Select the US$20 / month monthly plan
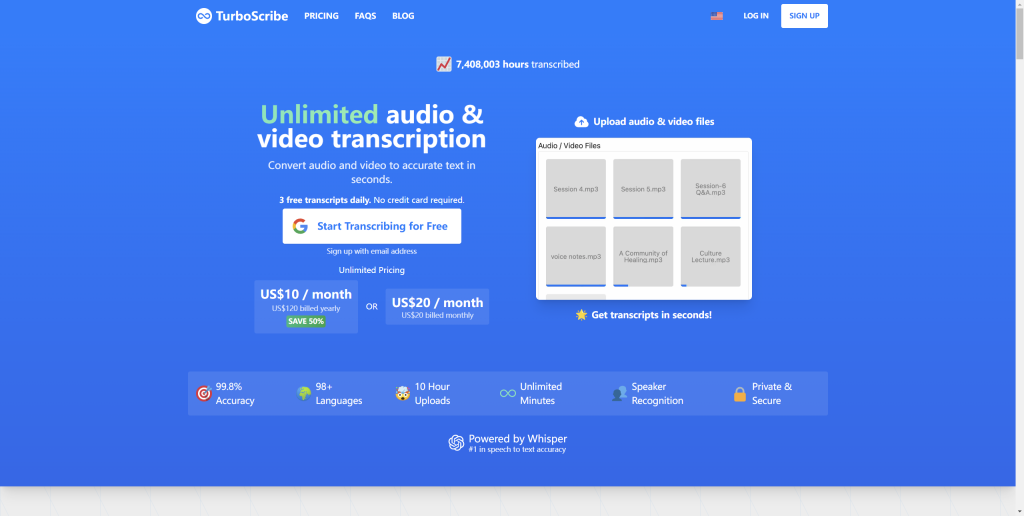1024x516 pixels. coord(437,306)
